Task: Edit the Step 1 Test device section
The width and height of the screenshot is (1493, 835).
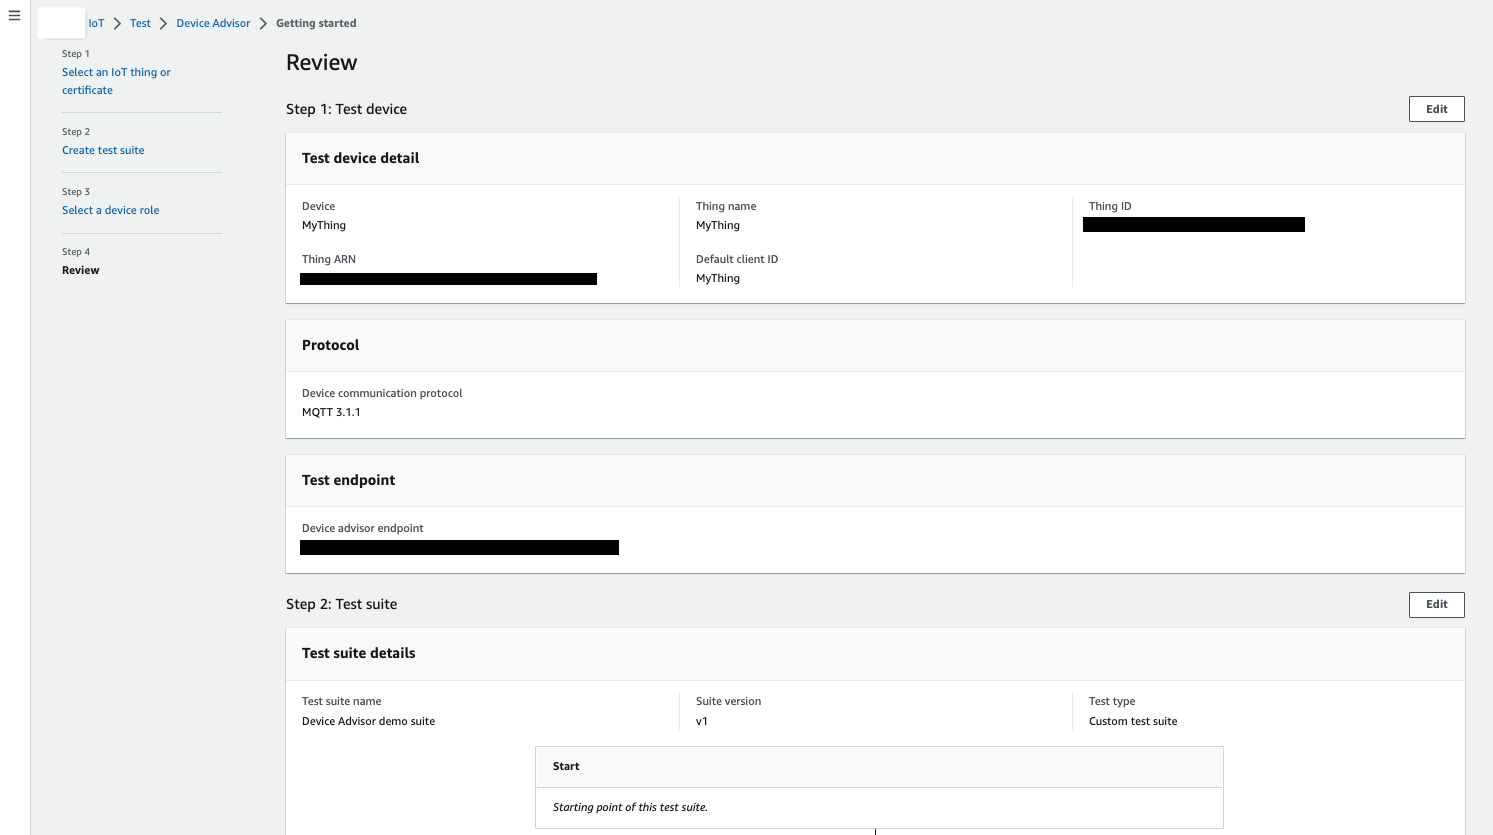Action: point(1436,109)
